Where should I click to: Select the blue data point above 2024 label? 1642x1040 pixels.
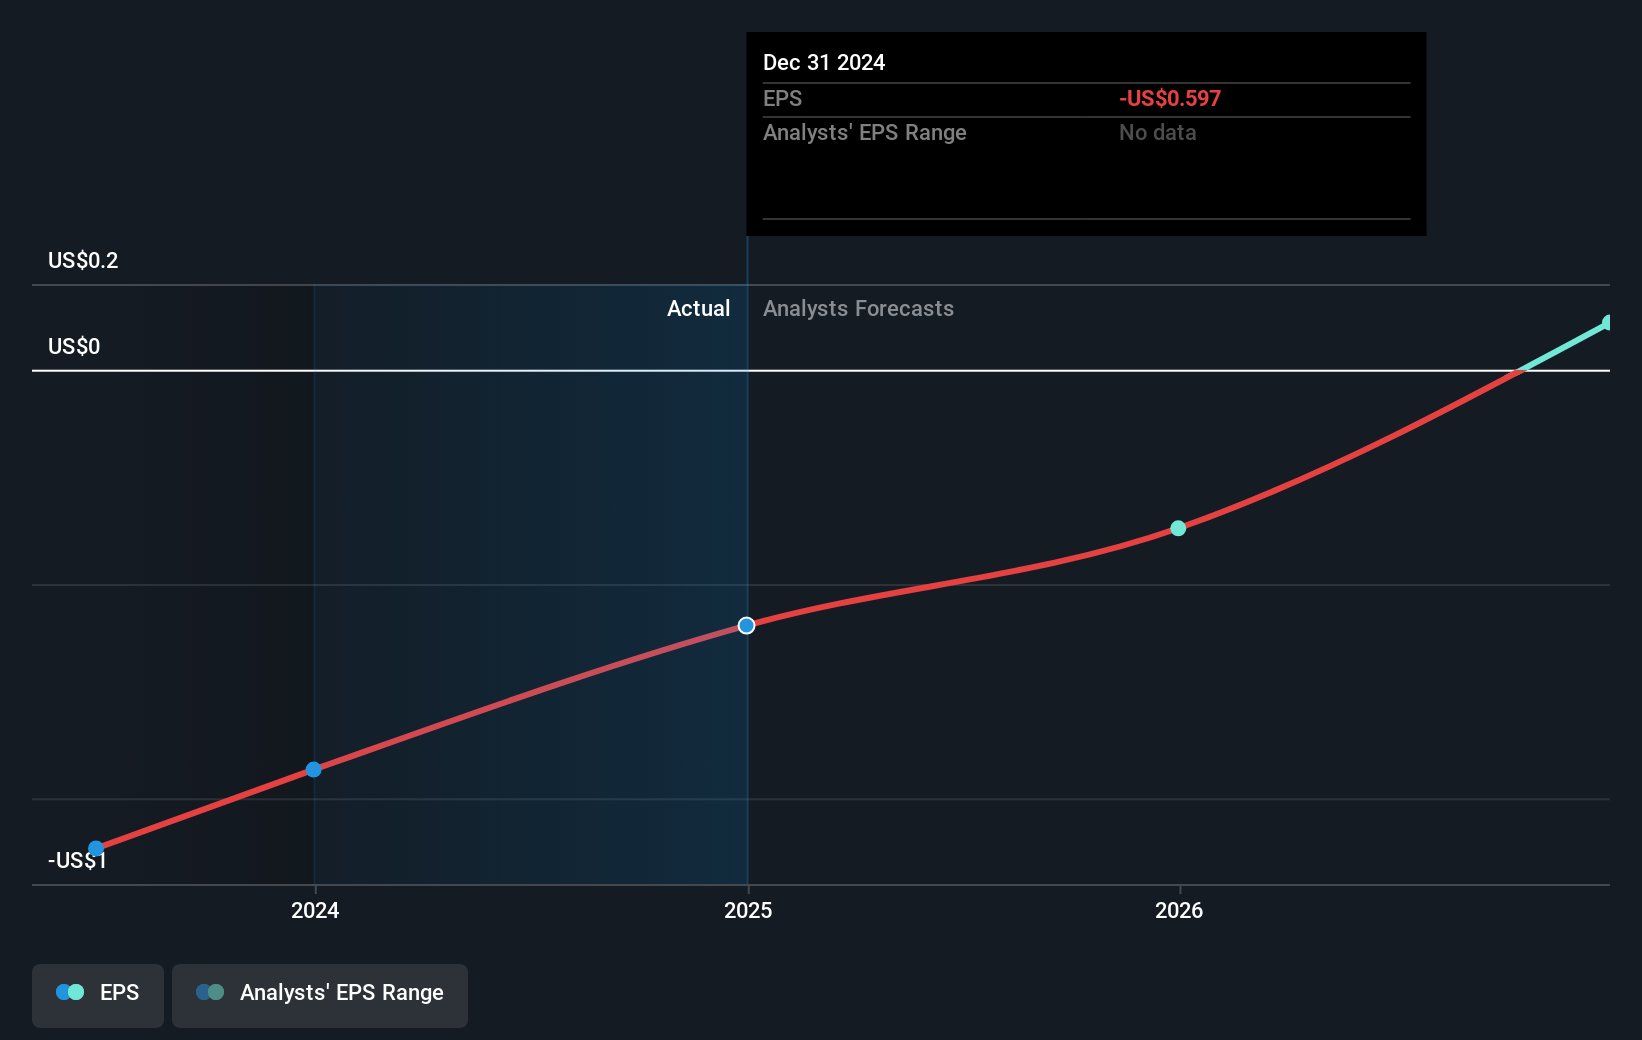coord(313,769)
